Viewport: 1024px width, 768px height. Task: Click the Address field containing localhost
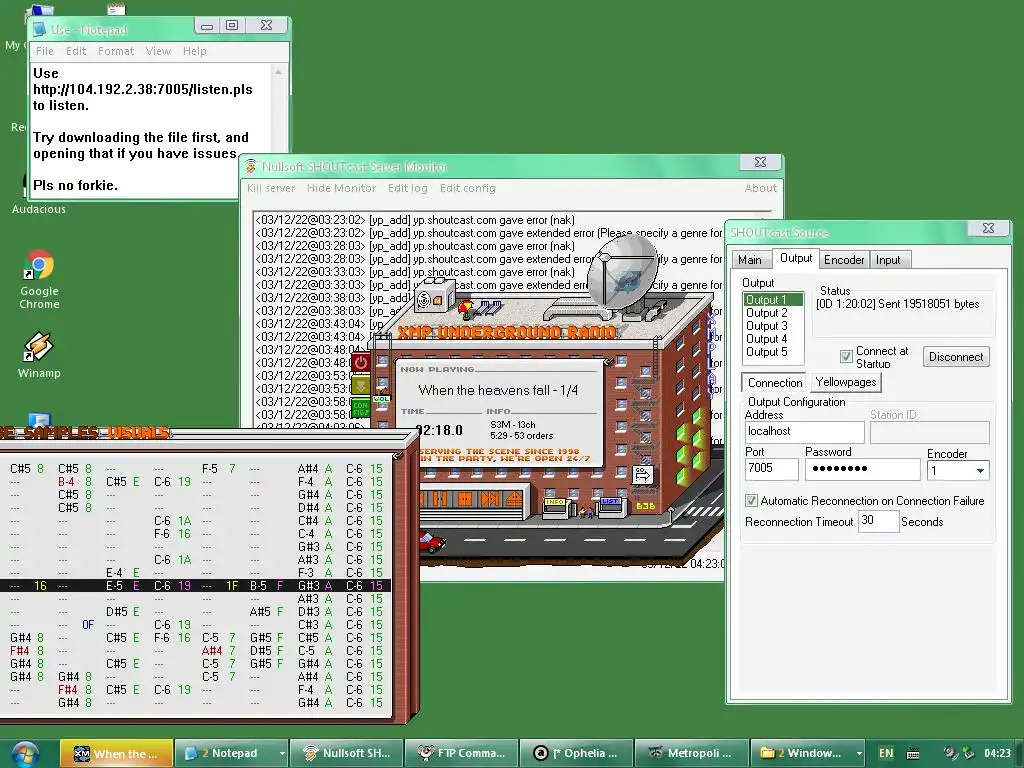pos(805,432)
